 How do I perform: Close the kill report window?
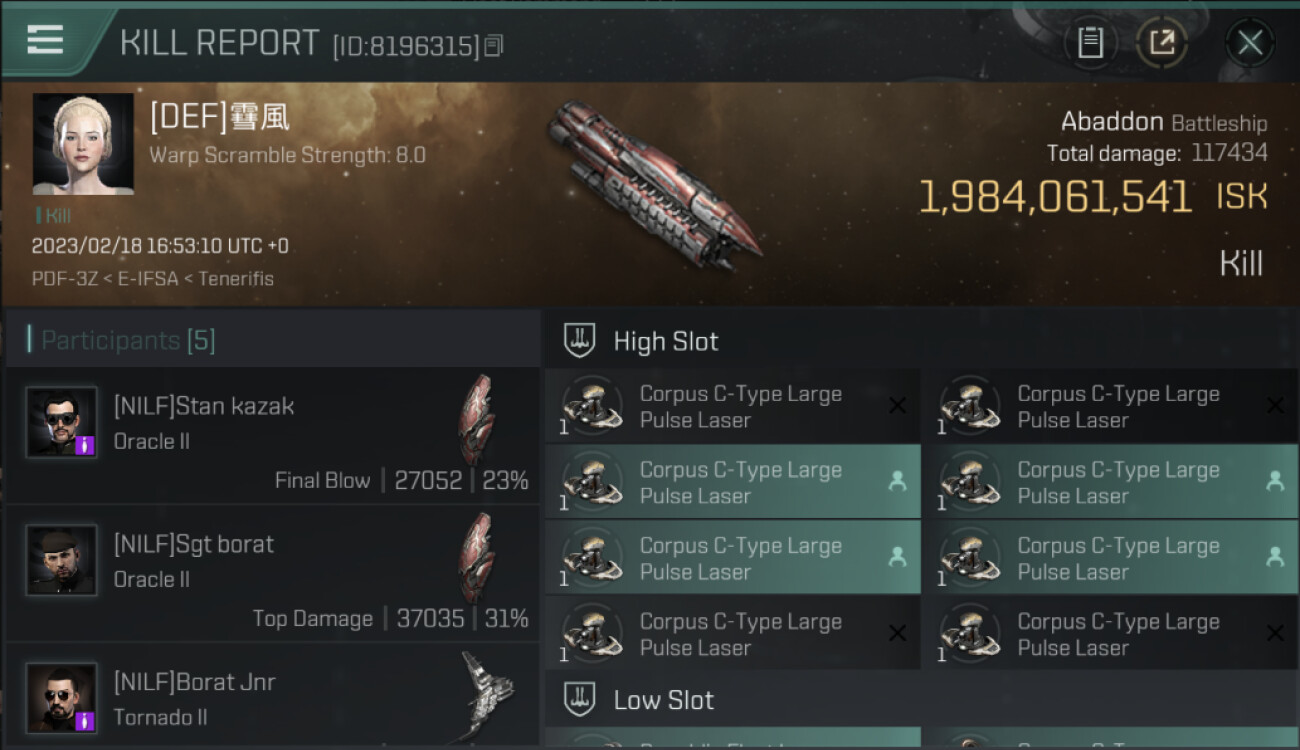(x=1250, y=43)
